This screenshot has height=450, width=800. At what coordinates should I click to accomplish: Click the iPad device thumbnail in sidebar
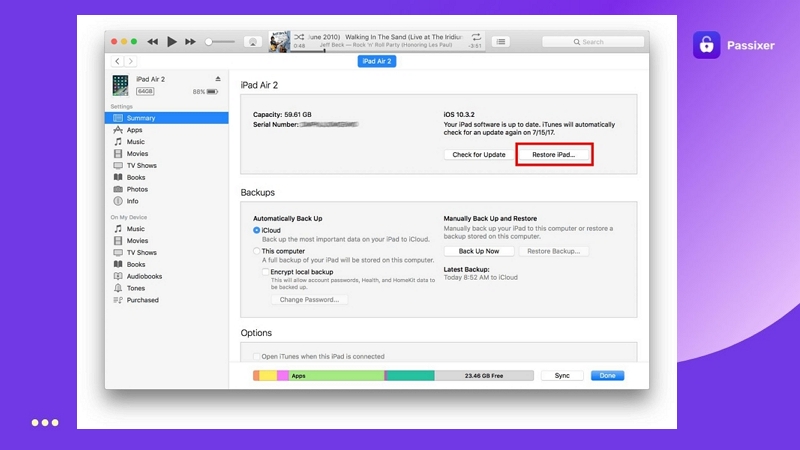pos(120,85)
